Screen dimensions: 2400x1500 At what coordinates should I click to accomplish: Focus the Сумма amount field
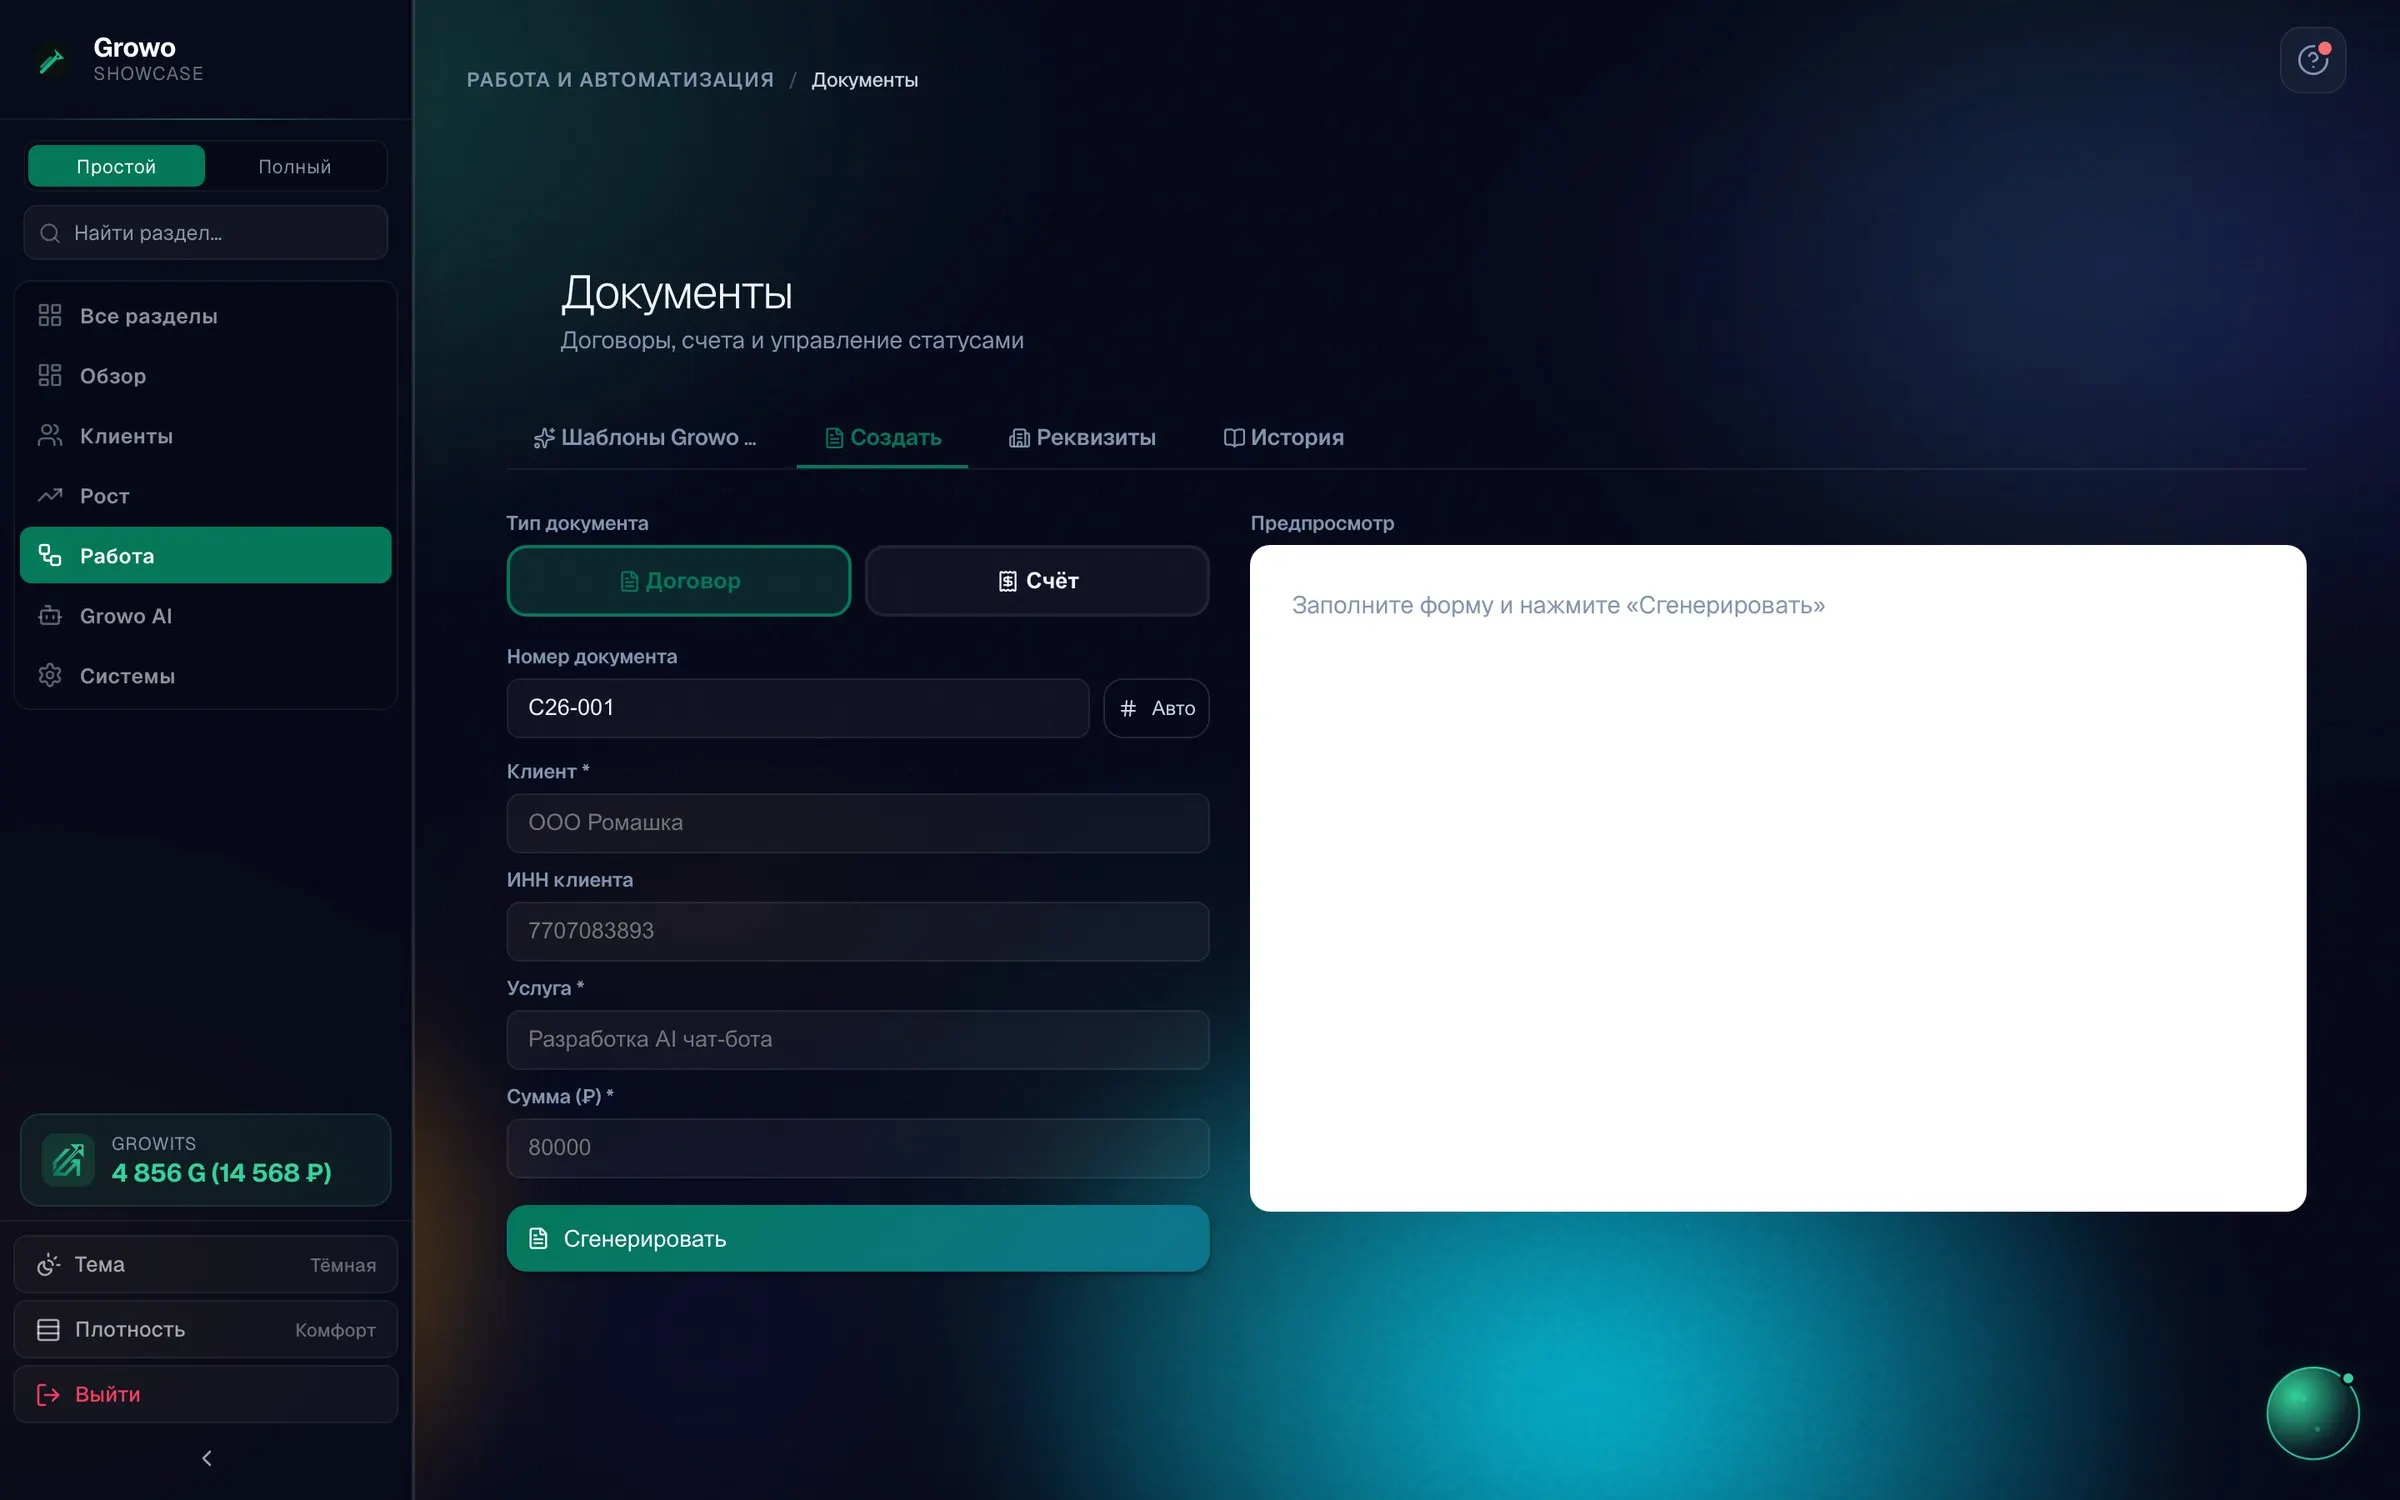(858, 1148)
